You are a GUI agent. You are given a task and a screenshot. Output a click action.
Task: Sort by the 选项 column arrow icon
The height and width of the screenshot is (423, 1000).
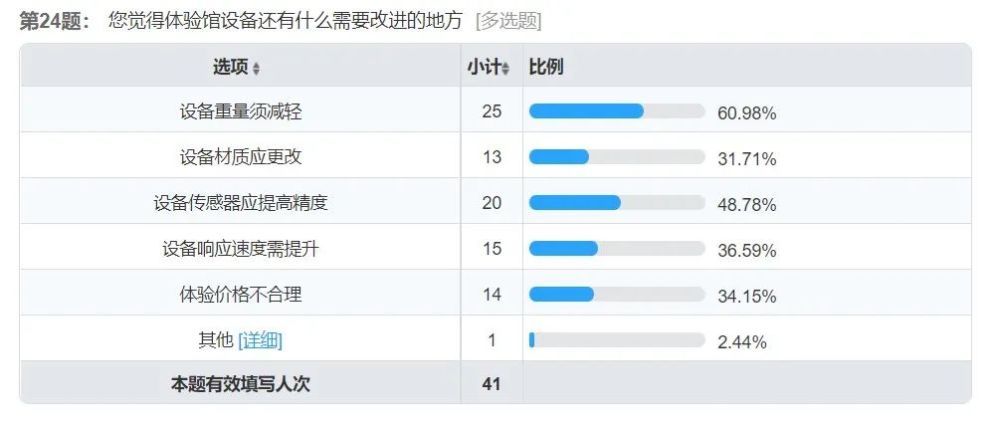(x=256, y=68)
